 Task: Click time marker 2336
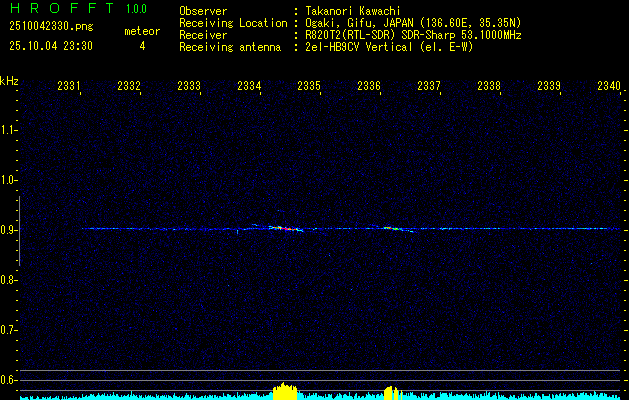point(369,86)
